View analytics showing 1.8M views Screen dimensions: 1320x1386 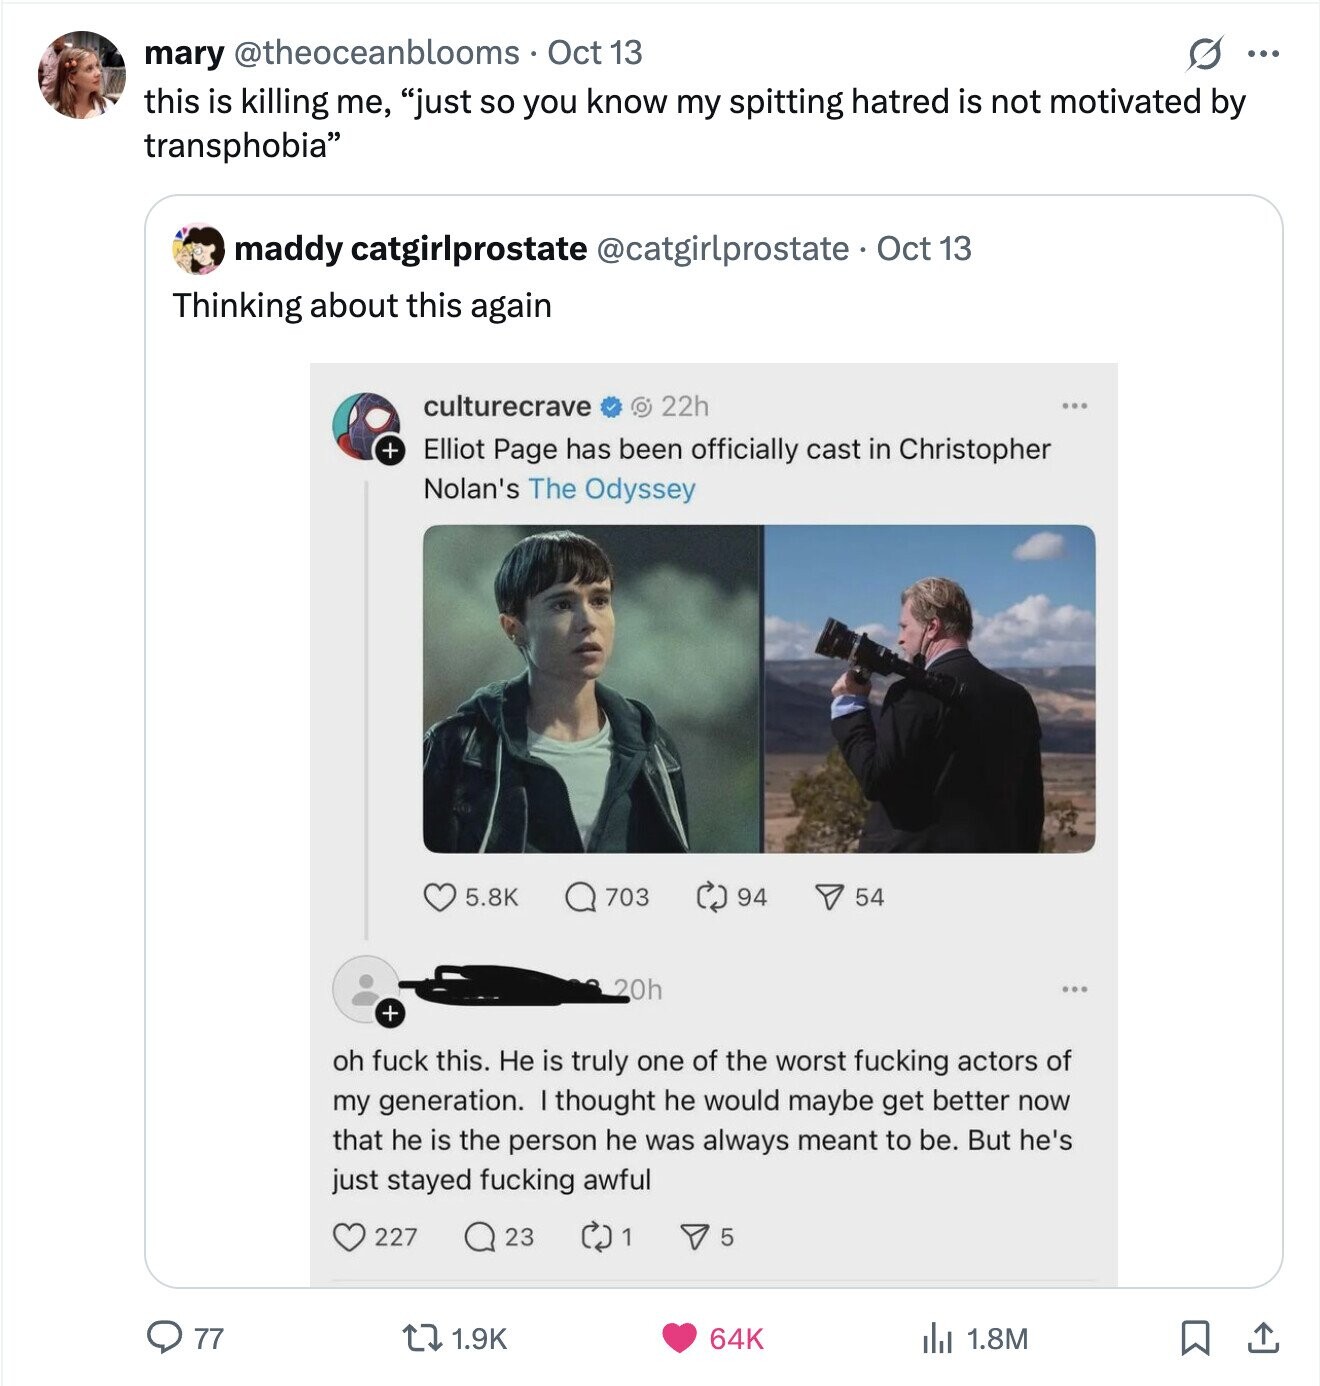click(936, 1337)
